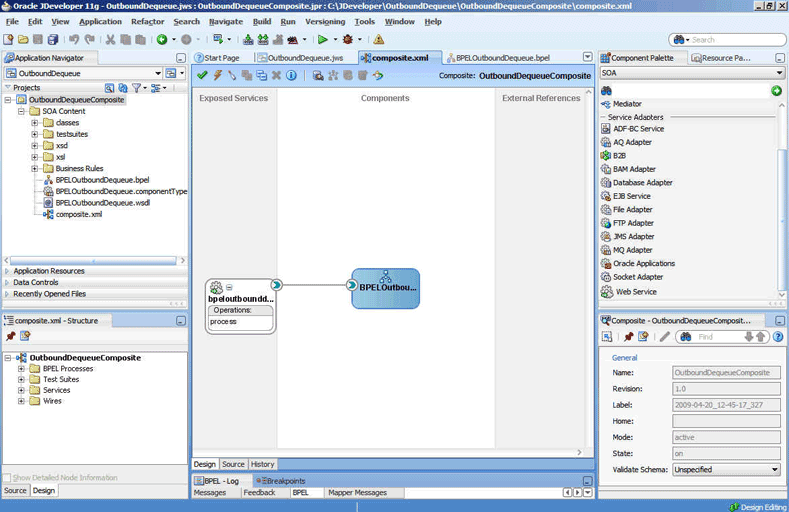789x512 pixels.
Task: Open the OutboundDequeue application dropdown
Action: [158, 73]
